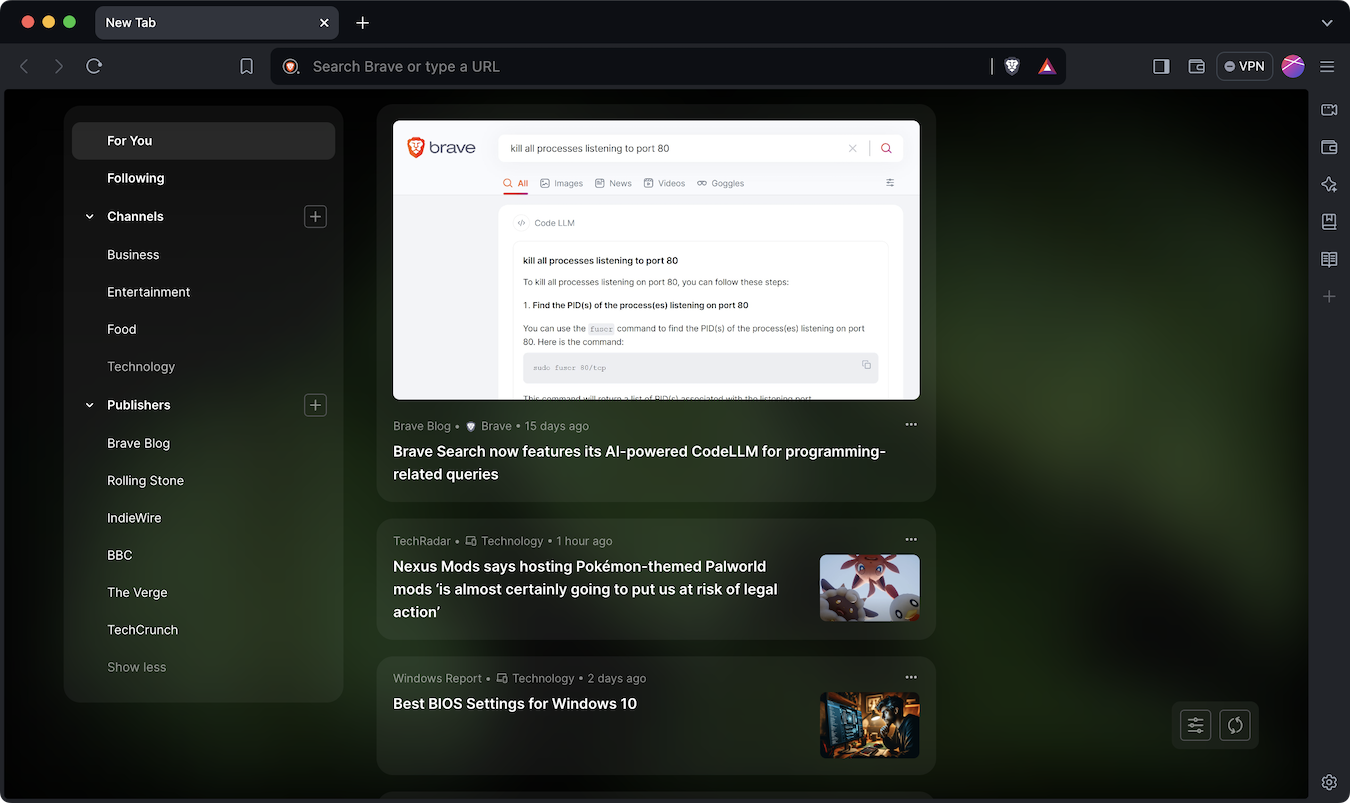Click the Windows Report source label
This screenshot has width=1350, height=803.
pos(437,678)
